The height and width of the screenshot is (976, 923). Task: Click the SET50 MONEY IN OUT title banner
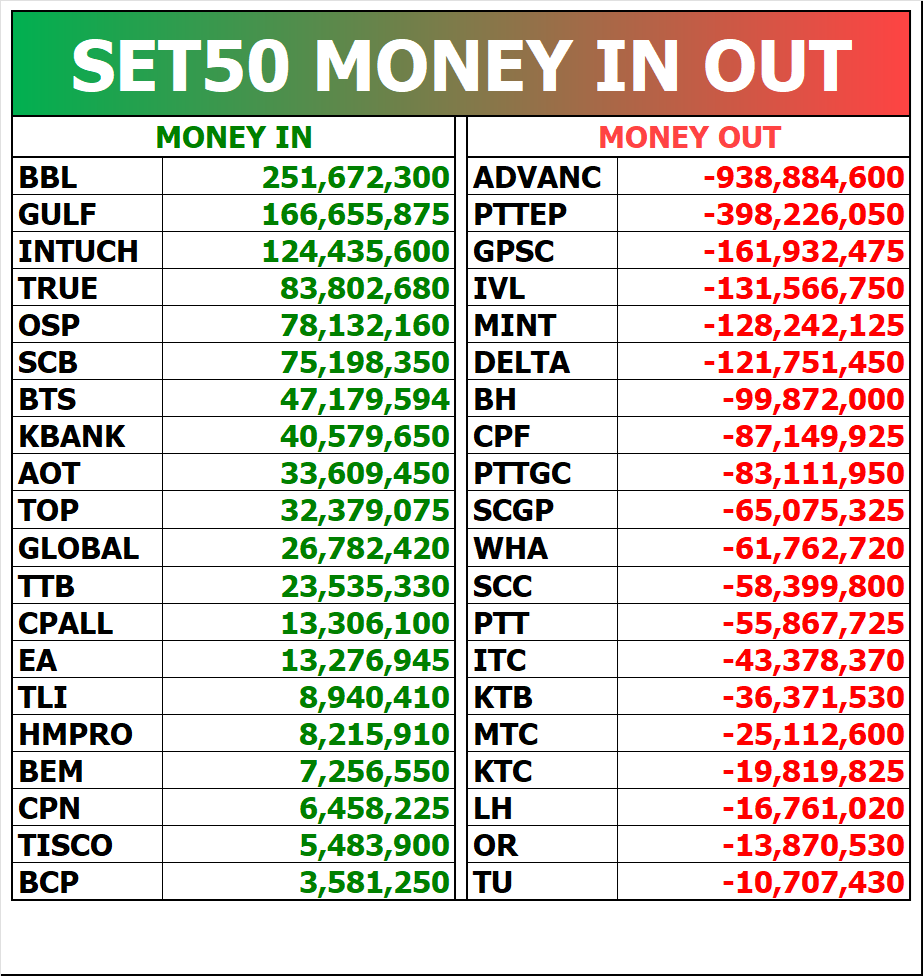(461, 64)
